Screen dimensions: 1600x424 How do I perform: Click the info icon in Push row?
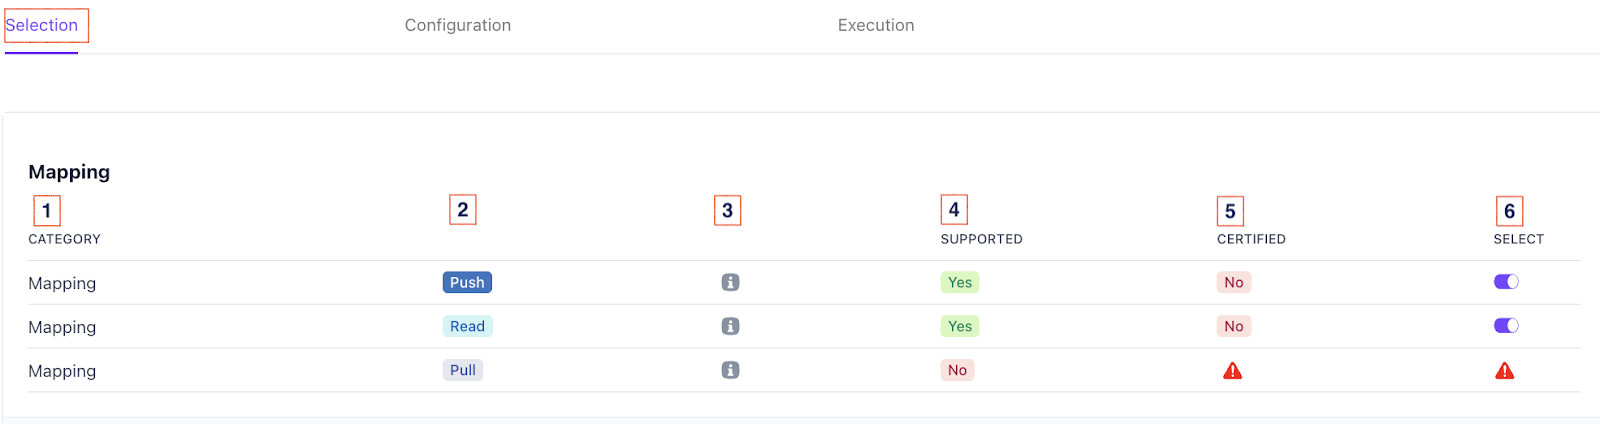pos(730,283)
